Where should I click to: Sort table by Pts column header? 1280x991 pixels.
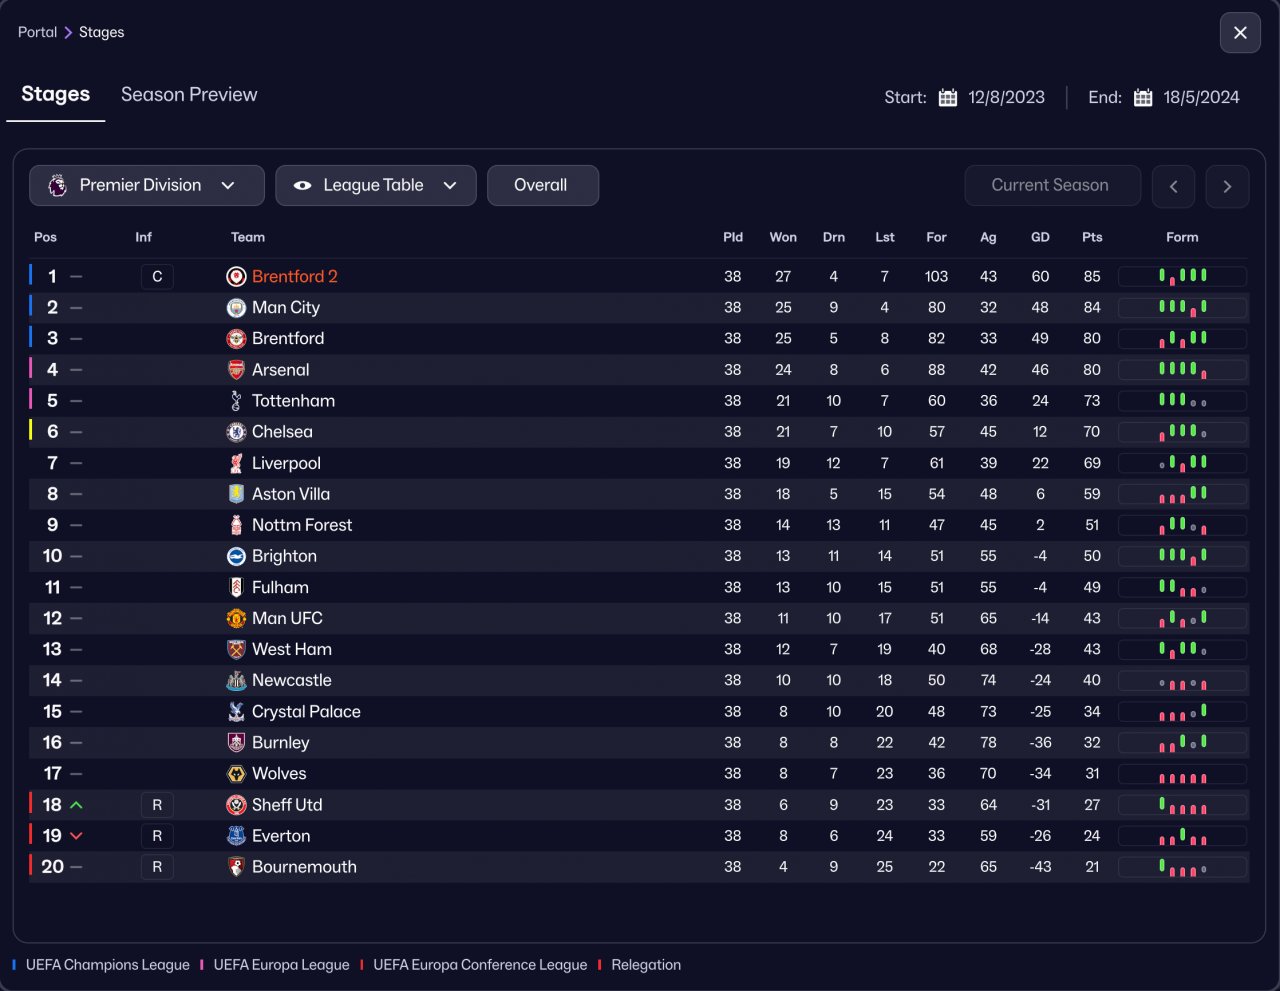[1092, 238]
